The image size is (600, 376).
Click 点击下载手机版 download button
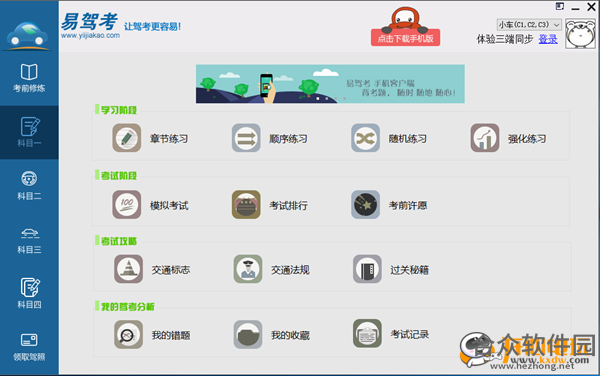(x=405, y=38)
